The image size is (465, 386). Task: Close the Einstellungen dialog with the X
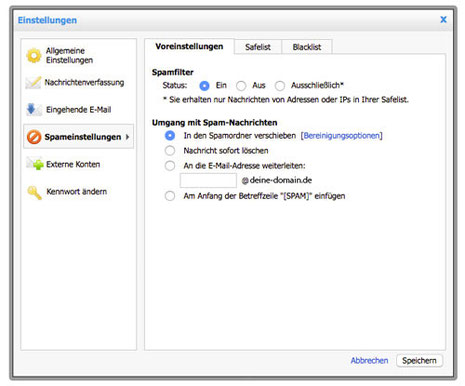click(443, 20)
